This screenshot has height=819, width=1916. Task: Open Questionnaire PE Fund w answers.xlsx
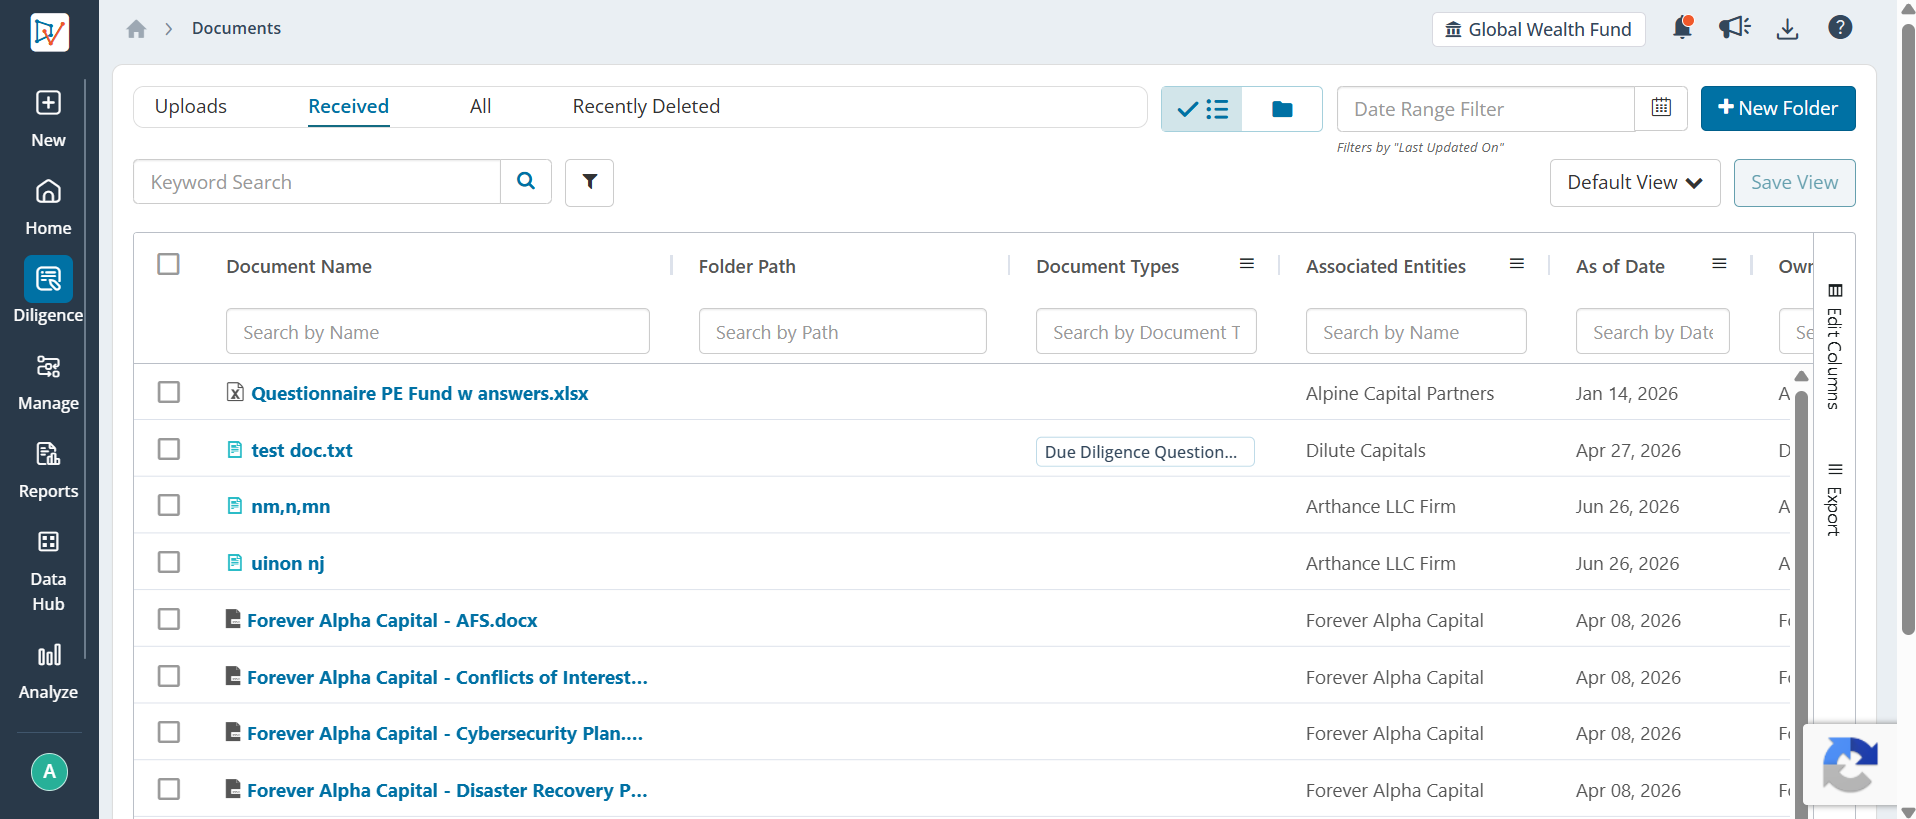tap(420, 393)
